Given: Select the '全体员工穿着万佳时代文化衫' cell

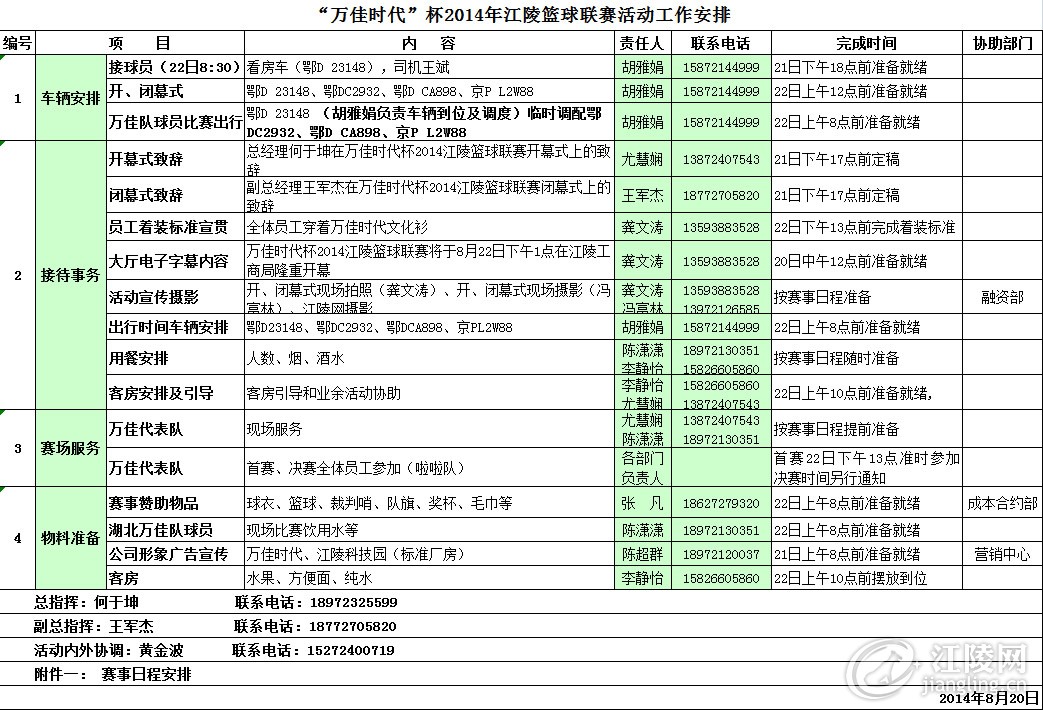Looking at the screenshot, I should [429, 227].
